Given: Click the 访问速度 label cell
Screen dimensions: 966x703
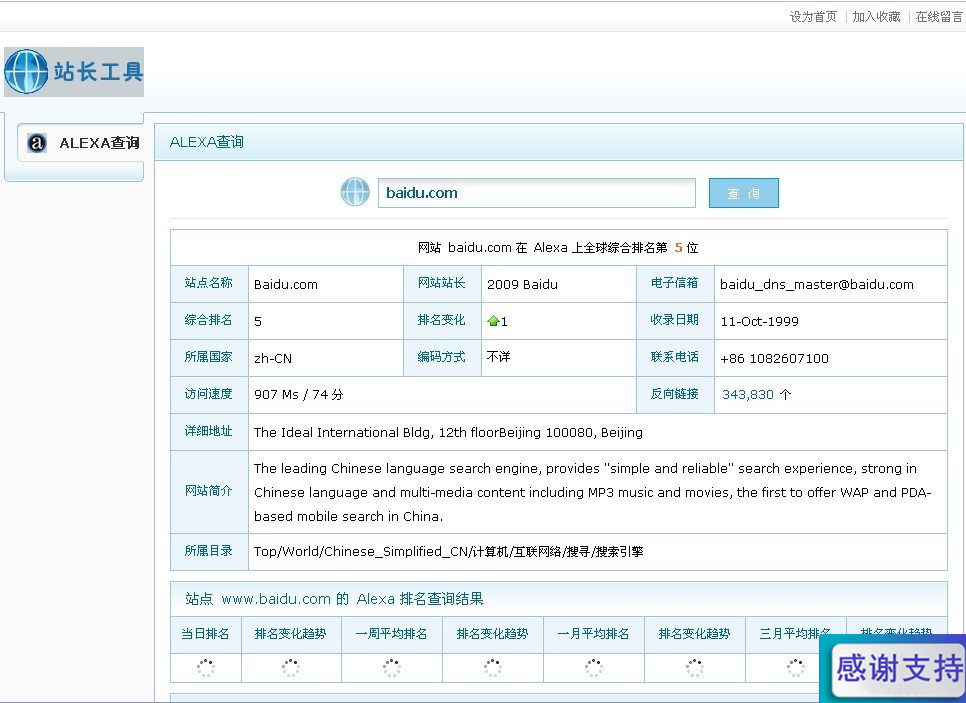Looking at the screenshot, I should pos(209,394).
